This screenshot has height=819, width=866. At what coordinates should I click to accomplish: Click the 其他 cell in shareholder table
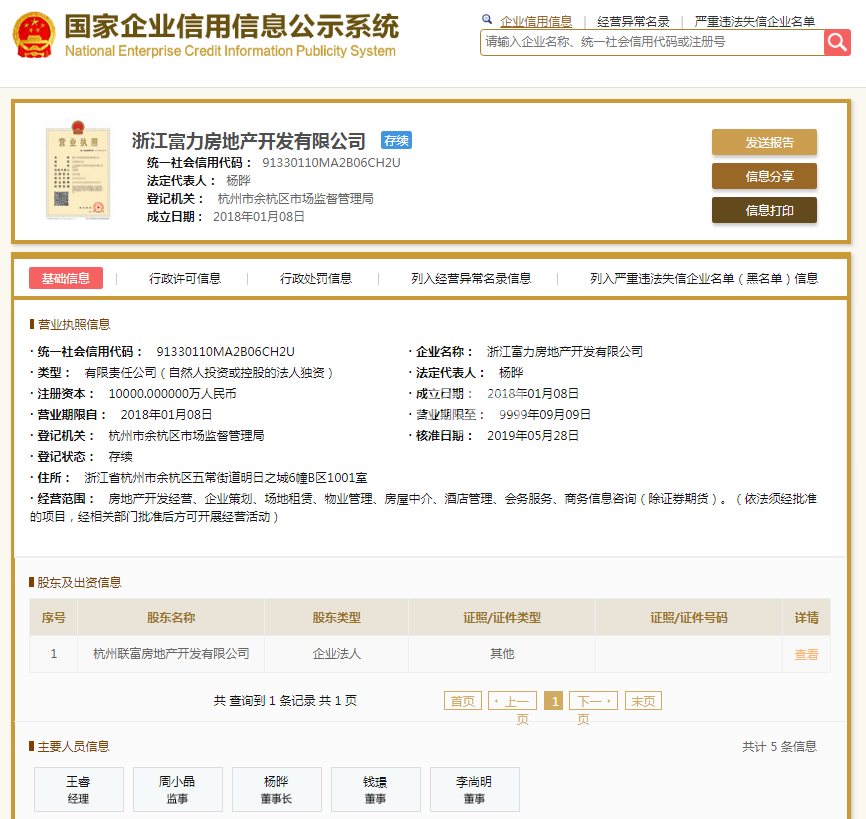click(x=502, y=654)
